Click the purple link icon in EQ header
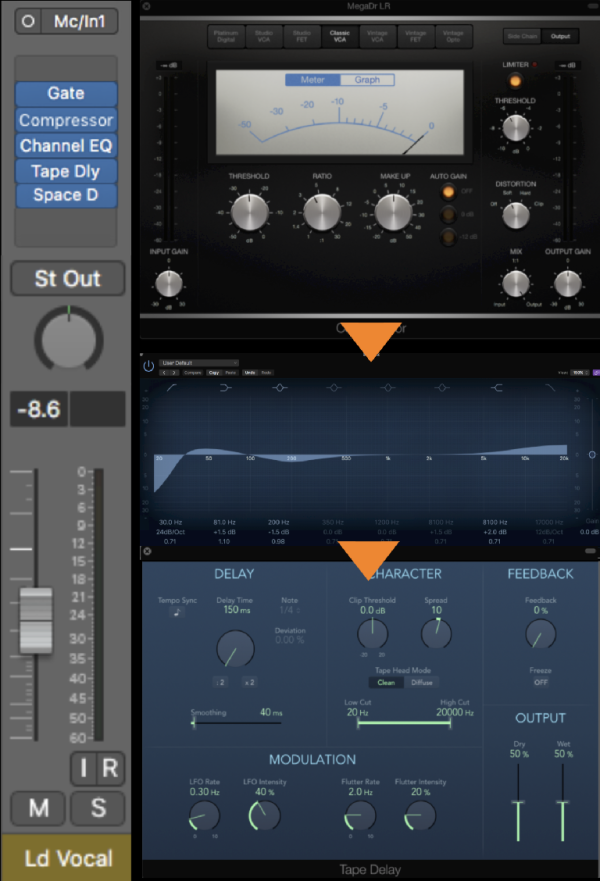600x881 pixels. (x=596, y=373)
